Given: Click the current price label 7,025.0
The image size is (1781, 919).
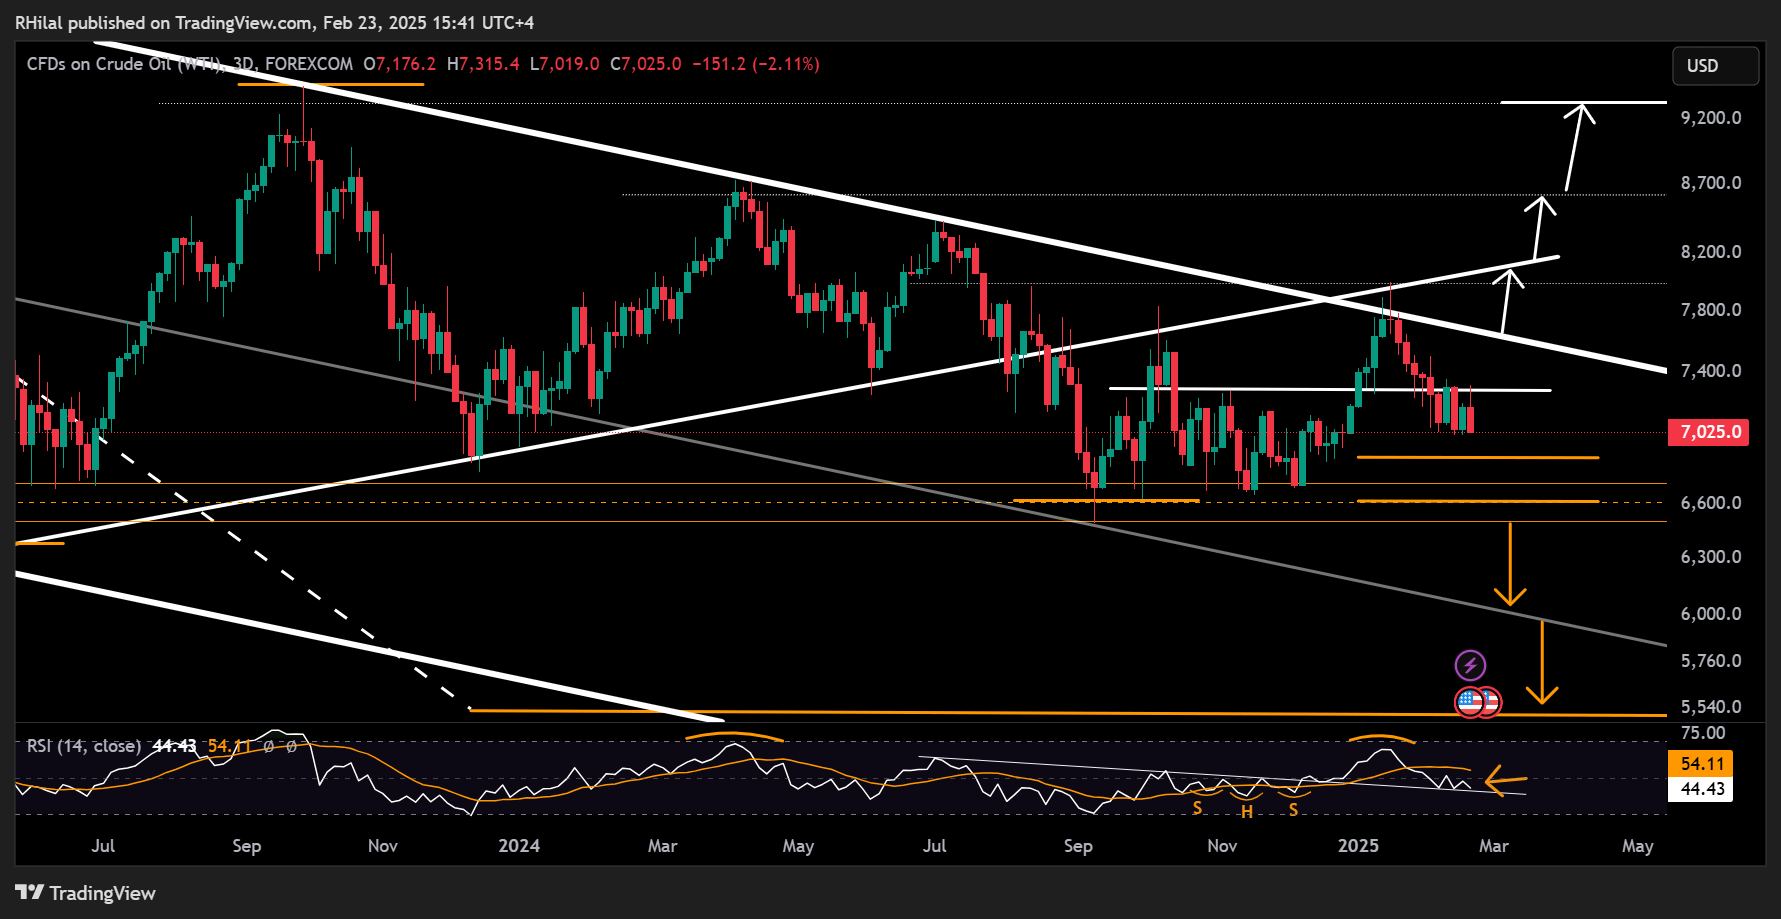Looking at the screenshot, I should click(x=1709, y=432).
